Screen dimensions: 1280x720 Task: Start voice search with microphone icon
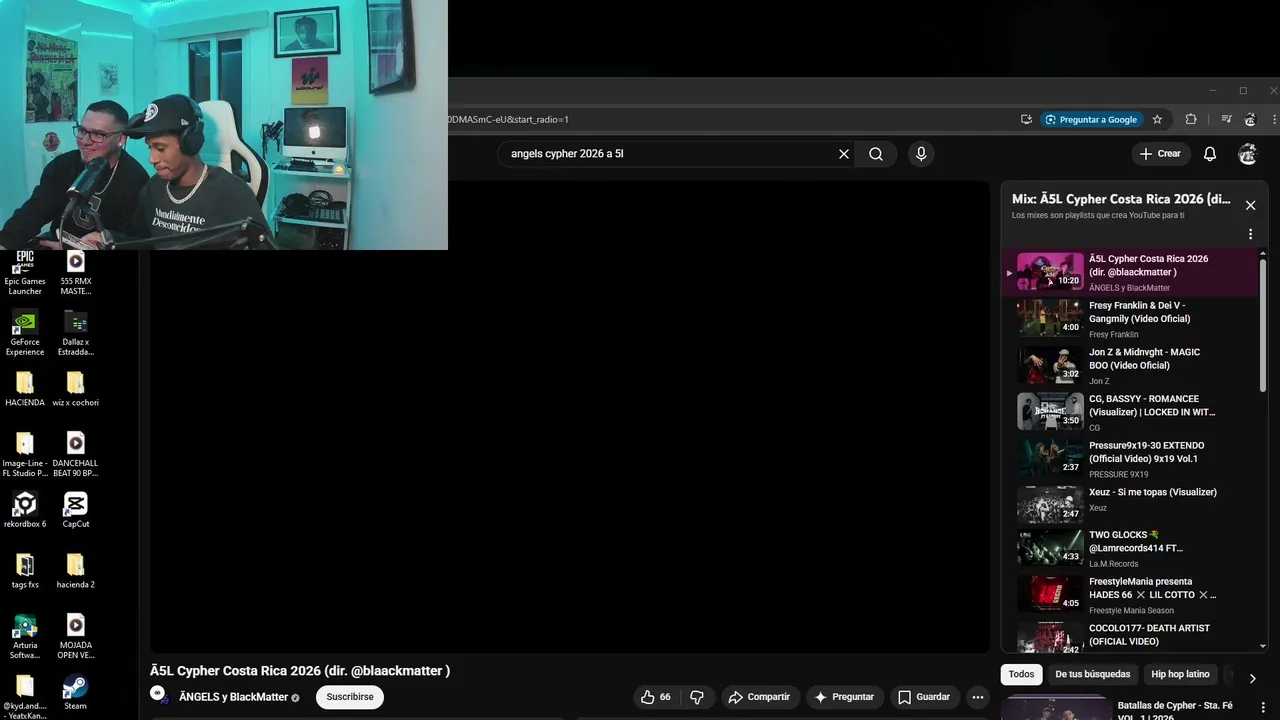[921, 154]
